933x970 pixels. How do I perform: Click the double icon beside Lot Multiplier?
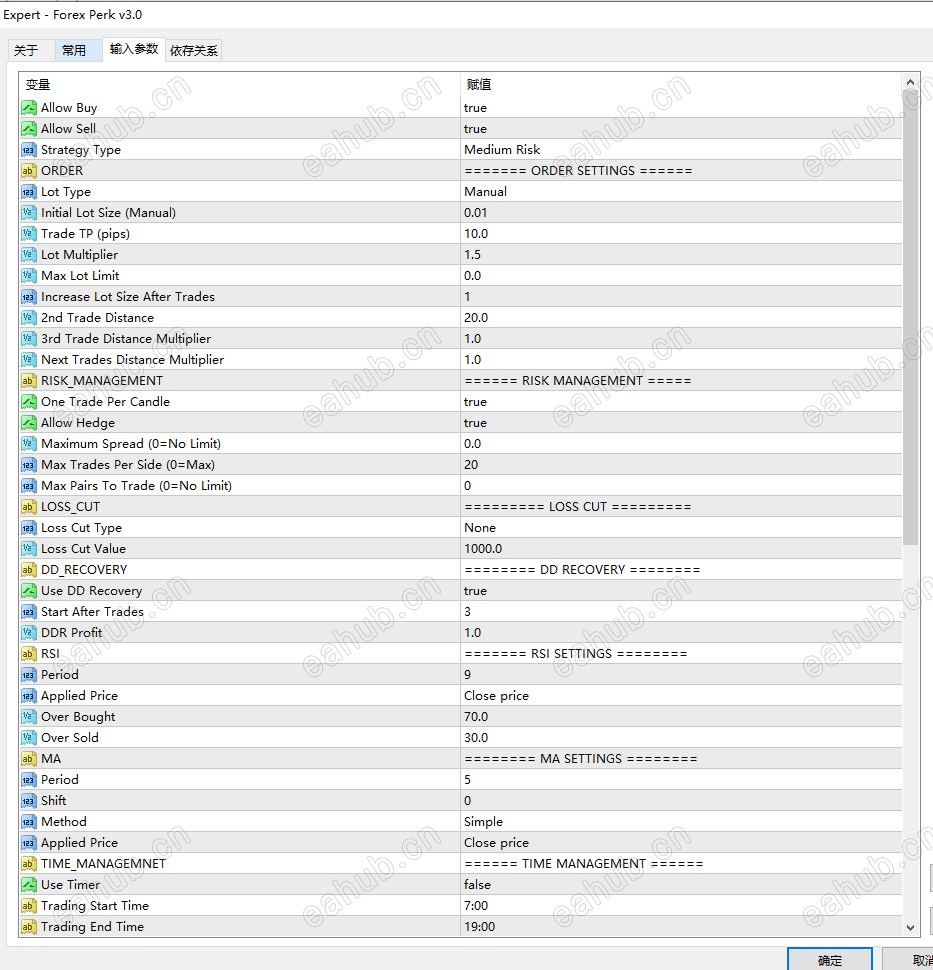(28, 255)
